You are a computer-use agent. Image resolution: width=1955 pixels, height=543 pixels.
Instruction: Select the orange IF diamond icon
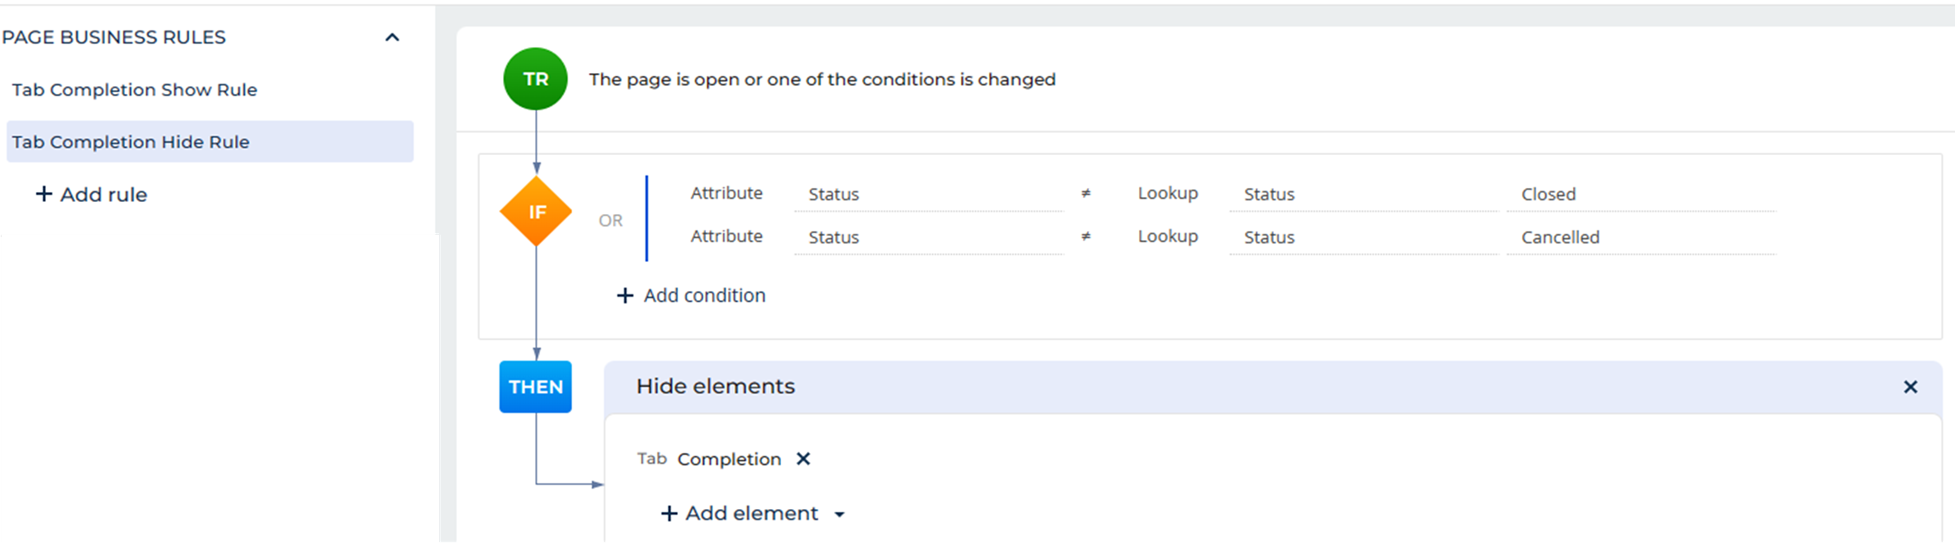coord(536,211)
